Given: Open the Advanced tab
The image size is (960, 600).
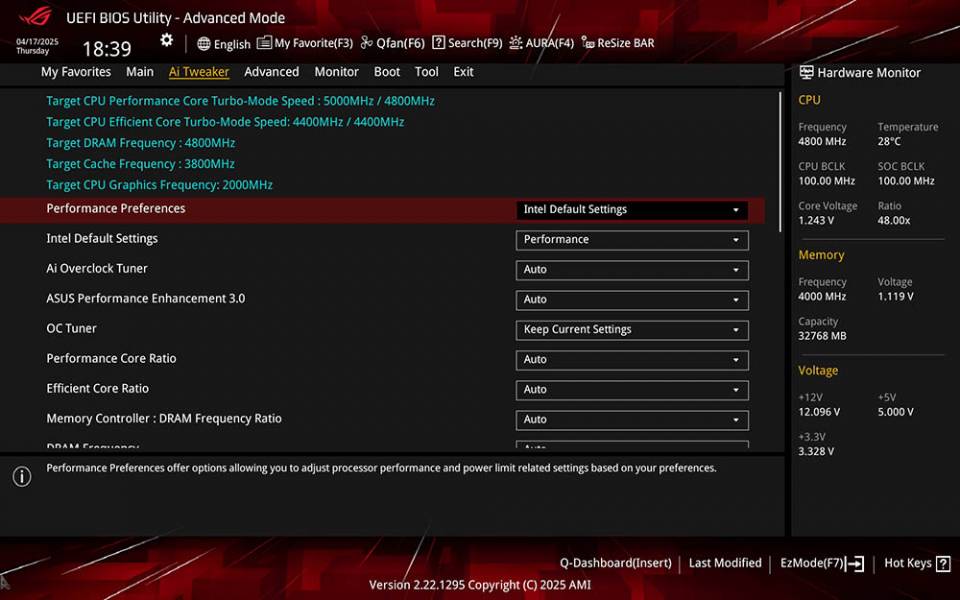Looking at the screenshot, I should coord(271,72).
